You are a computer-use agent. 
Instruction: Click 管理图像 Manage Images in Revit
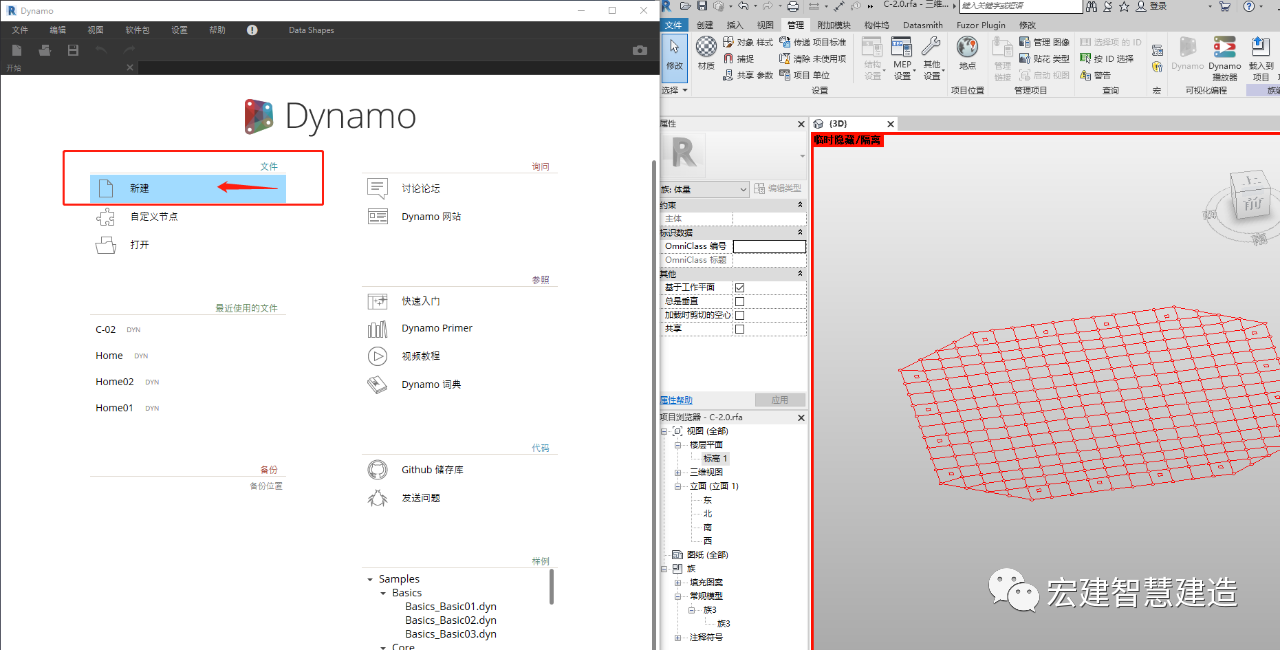pos(1045,42)
